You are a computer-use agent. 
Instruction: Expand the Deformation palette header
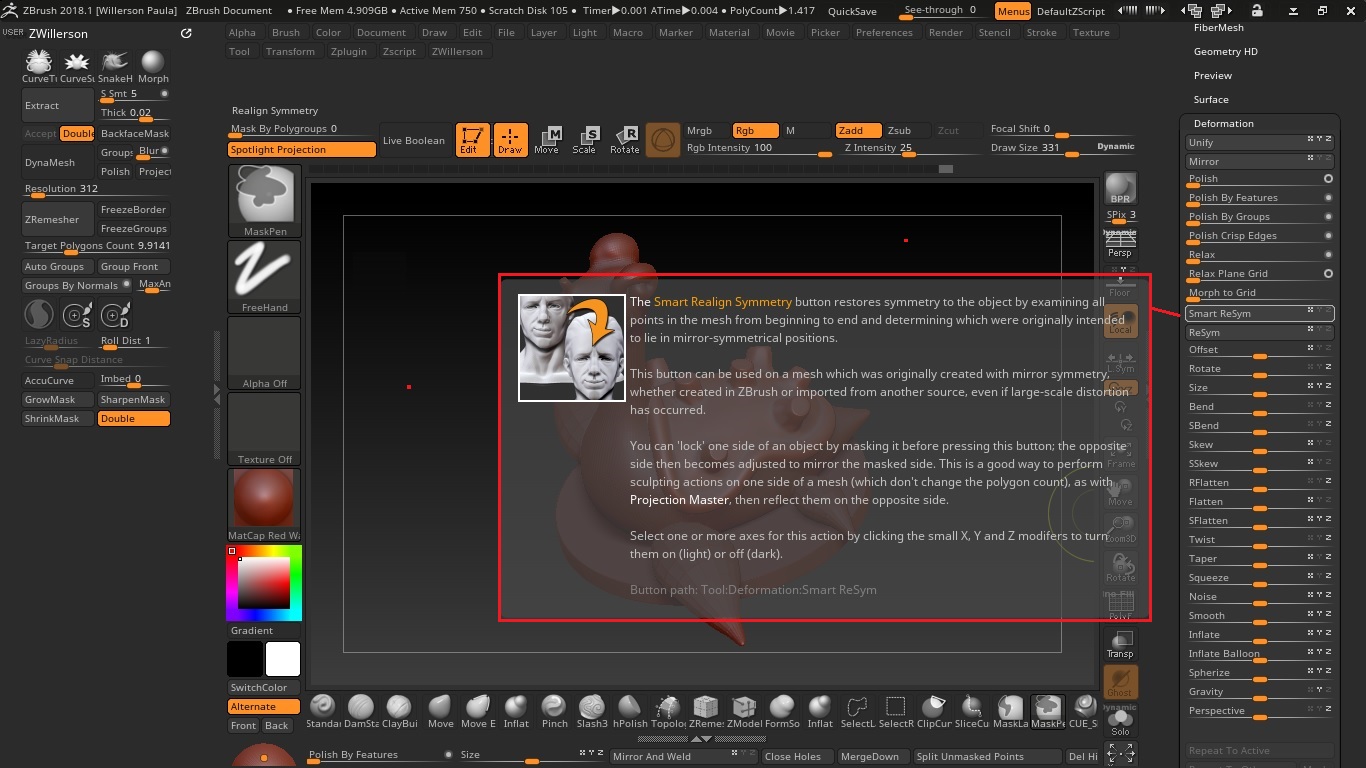click(x=1223, y=123)
